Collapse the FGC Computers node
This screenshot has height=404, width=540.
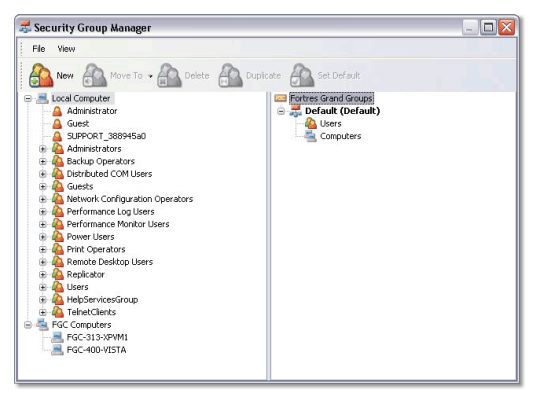coord(28,325)
